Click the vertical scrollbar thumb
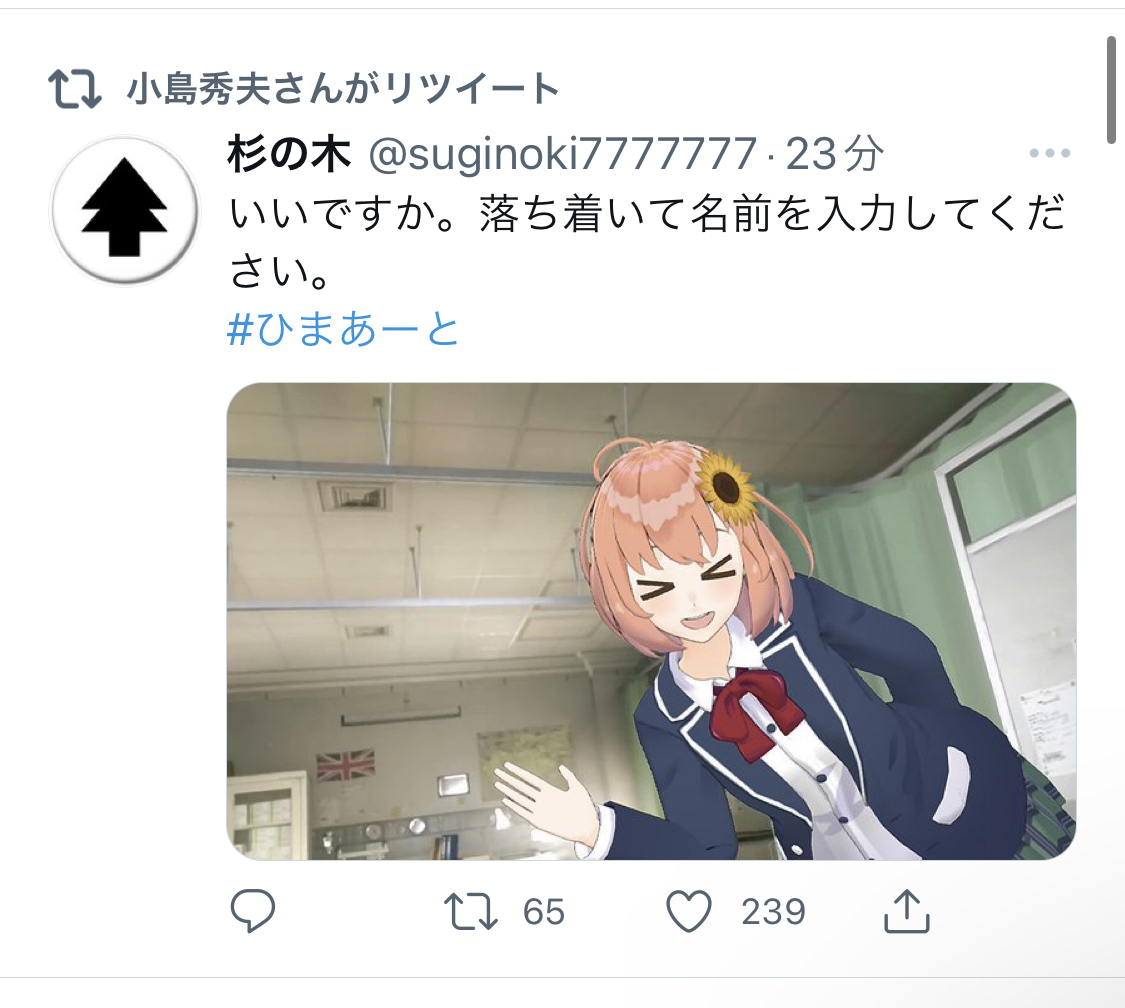 point(1112,90)
